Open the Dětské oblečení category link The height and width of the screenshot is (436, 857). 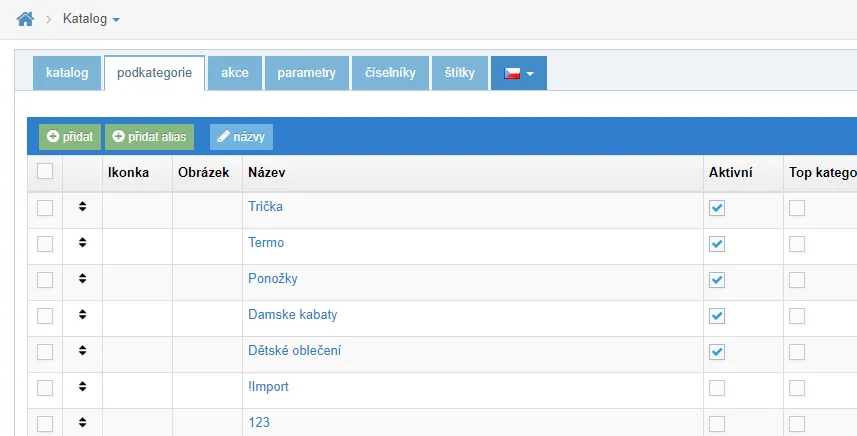pyautogui.click(x=295, y=350)
